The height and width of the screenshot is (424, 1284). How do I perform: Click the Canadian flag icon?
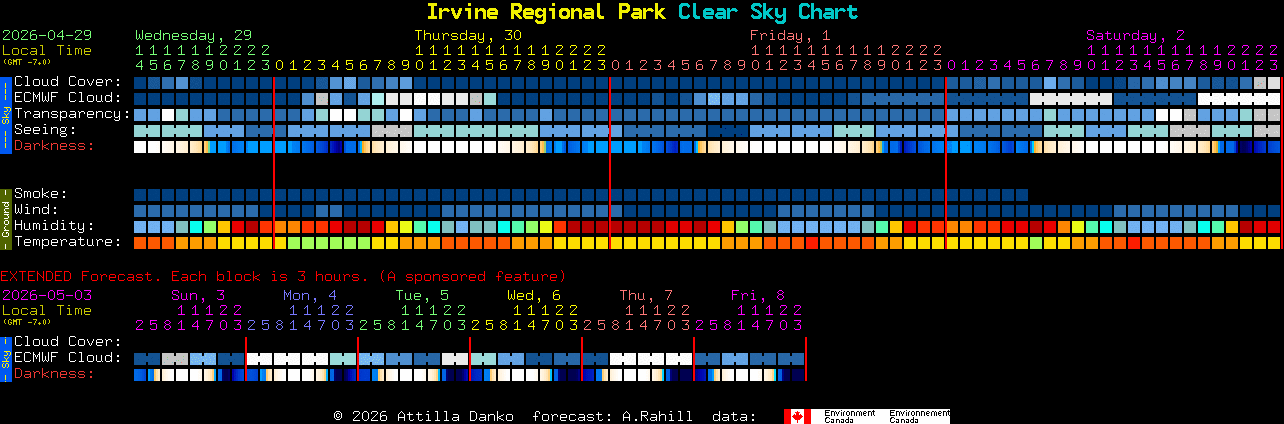pos(797,416)
